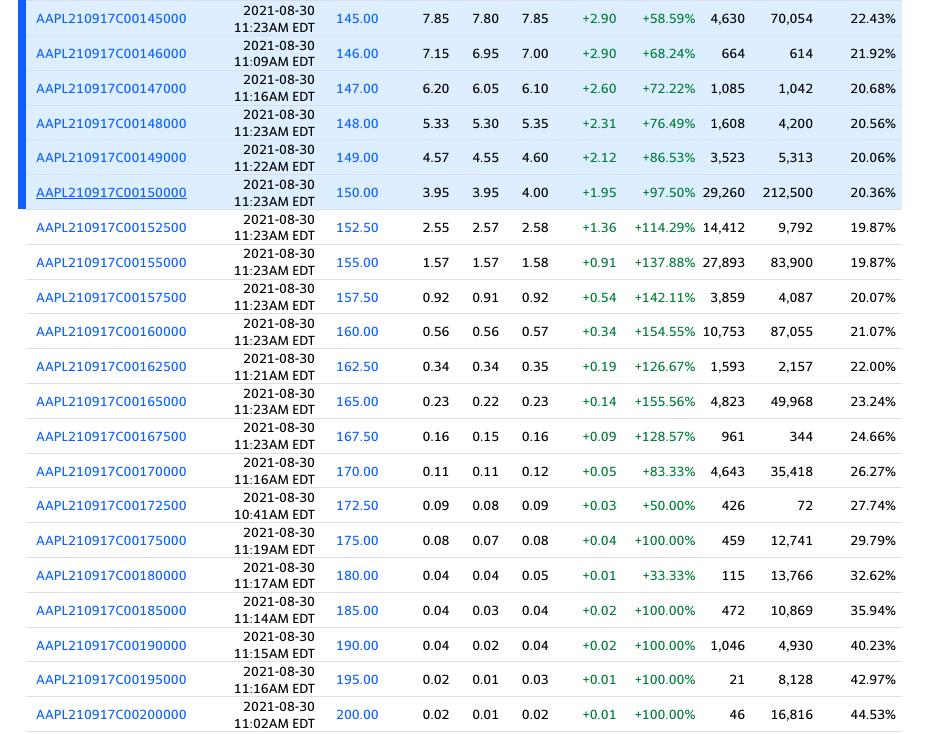Click the 190.00 strike price link
This screenshot has width=926, height=734.
point(357,645)
